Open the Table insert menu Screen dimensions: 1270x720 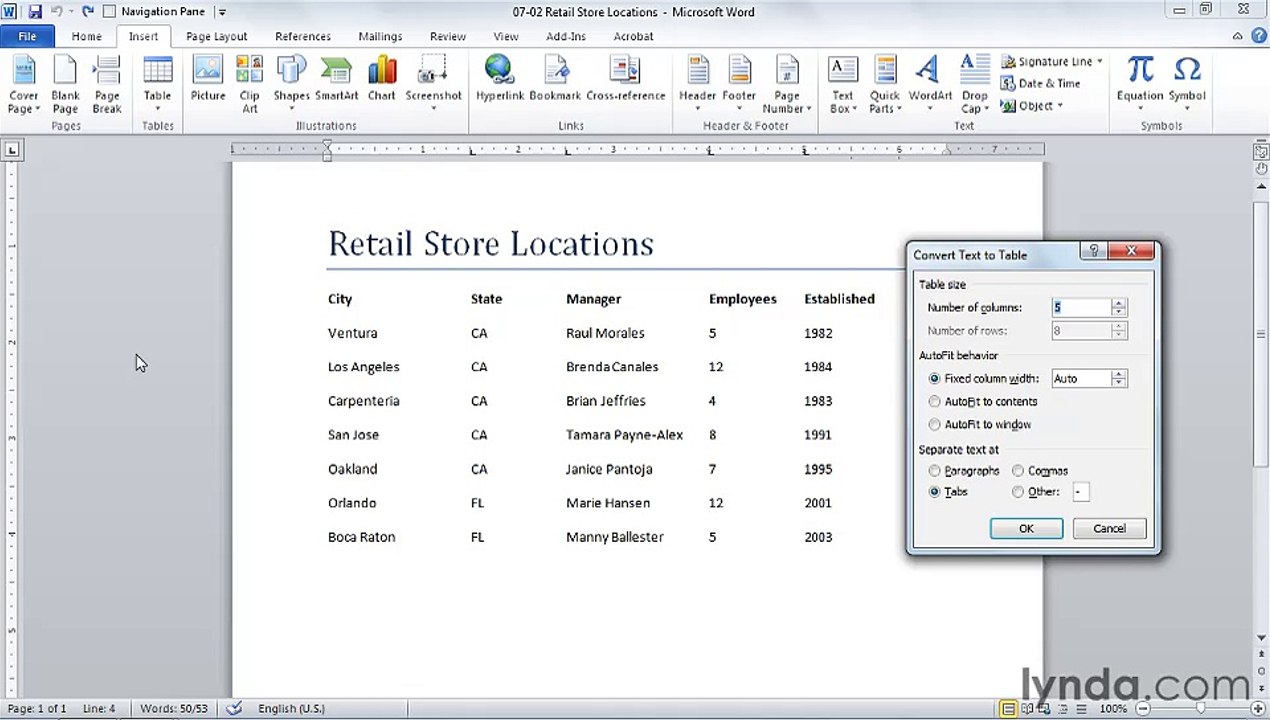(x=157, y=85)
